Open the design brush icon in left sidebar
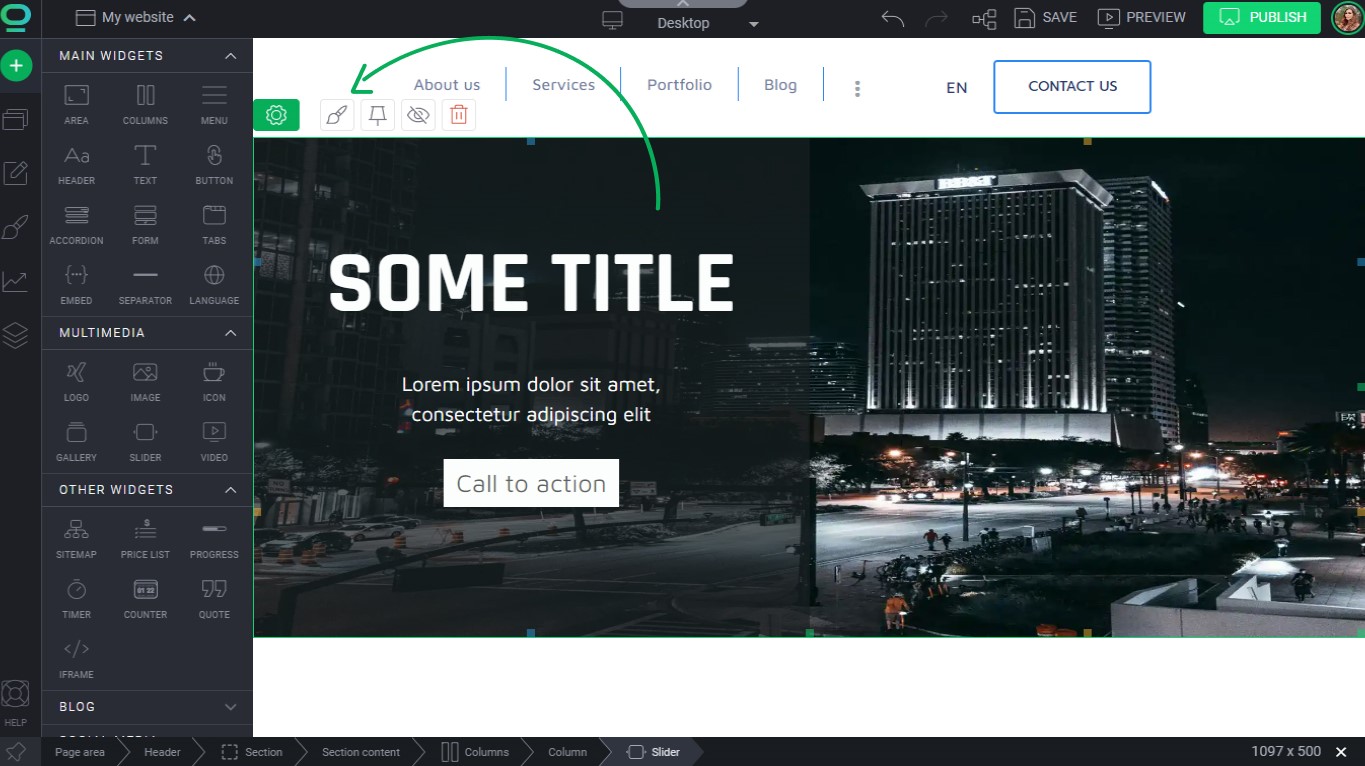This screenshot has width=1365, height=766. click(x=15, y=228)
